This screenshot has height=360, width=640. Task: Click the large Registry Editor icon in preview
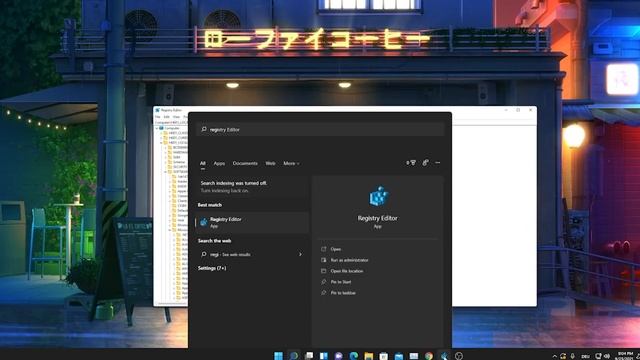coord(378,196)
